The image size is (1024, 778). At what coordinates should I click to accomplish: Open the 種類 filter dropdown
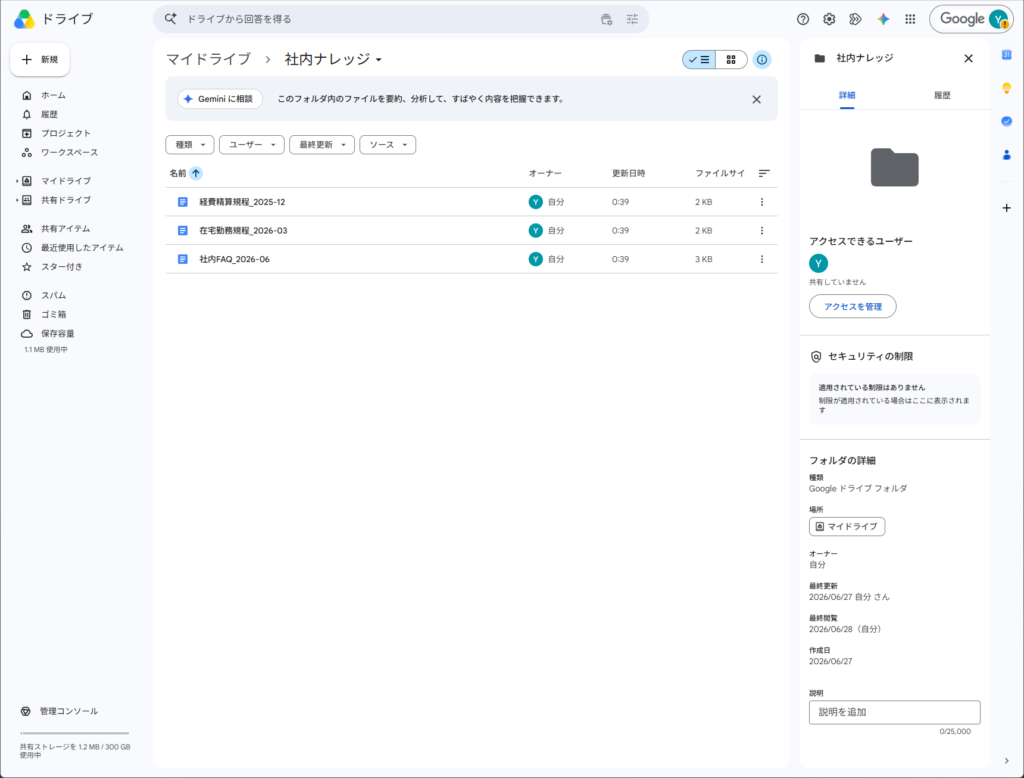(190, 144)
